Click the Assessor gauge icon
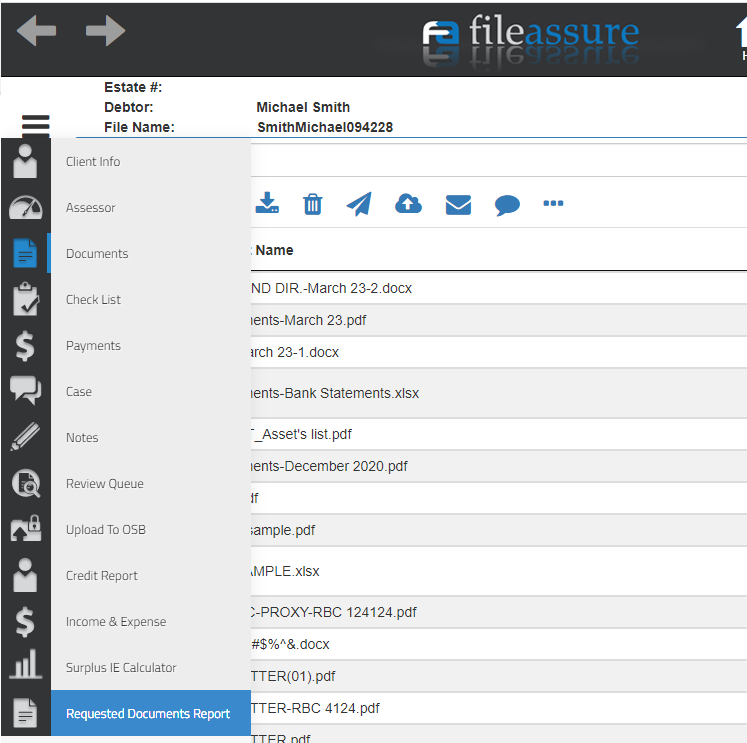747x743 pixels. [x=25, y=207]
